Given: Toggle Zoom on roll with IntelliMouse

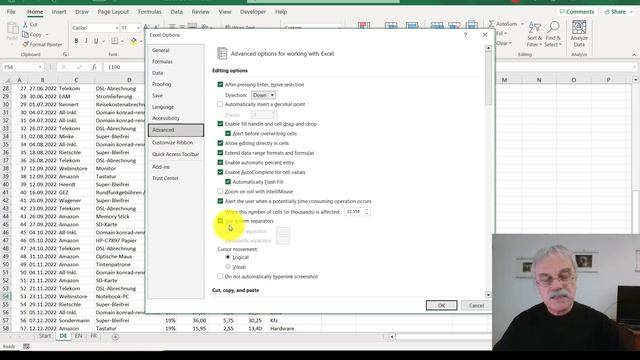Looking at the screenshot, I should [x=220, y=191].
